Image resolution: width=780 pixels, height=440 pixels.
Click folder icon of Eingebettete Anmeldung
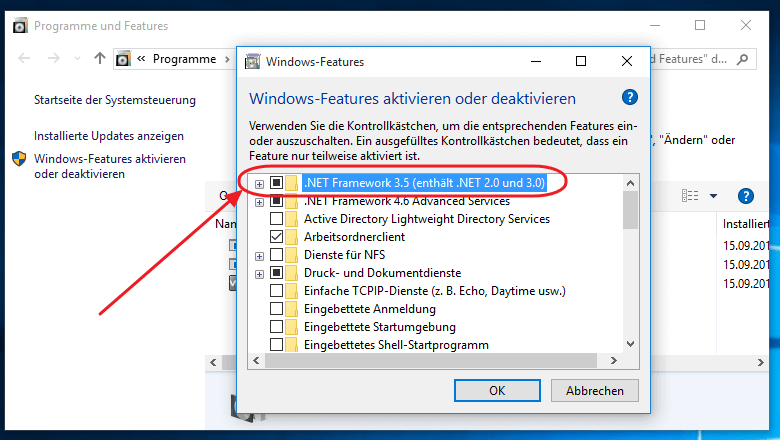point(292,309)
